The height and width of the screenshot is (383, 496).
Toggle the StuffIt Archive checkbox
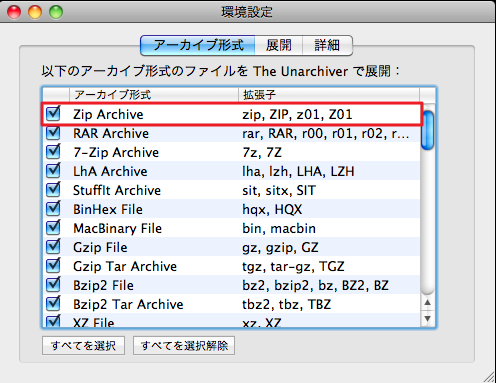tap(53, 190)
